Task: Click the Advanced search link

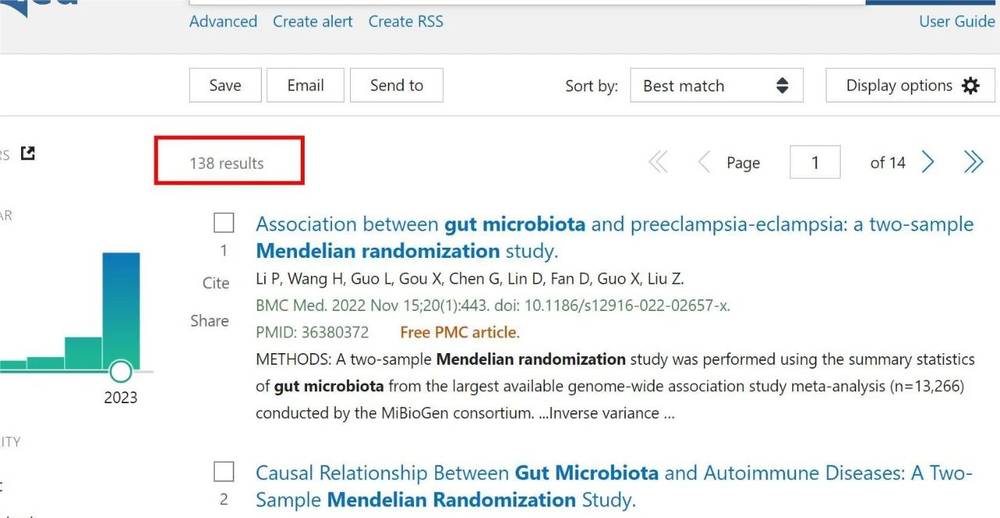Action: (223, 21)
